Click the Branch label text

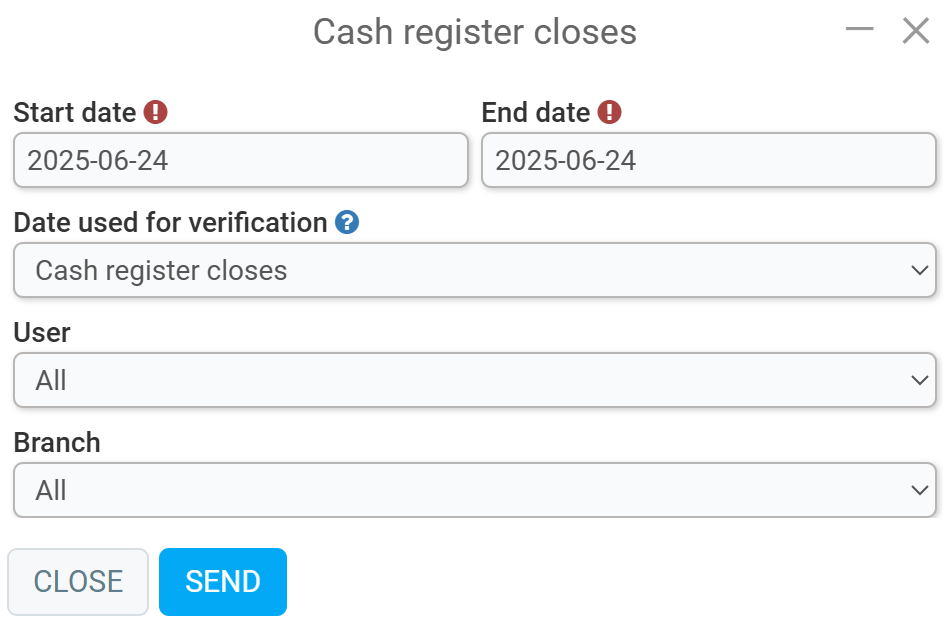coord(57,442)
